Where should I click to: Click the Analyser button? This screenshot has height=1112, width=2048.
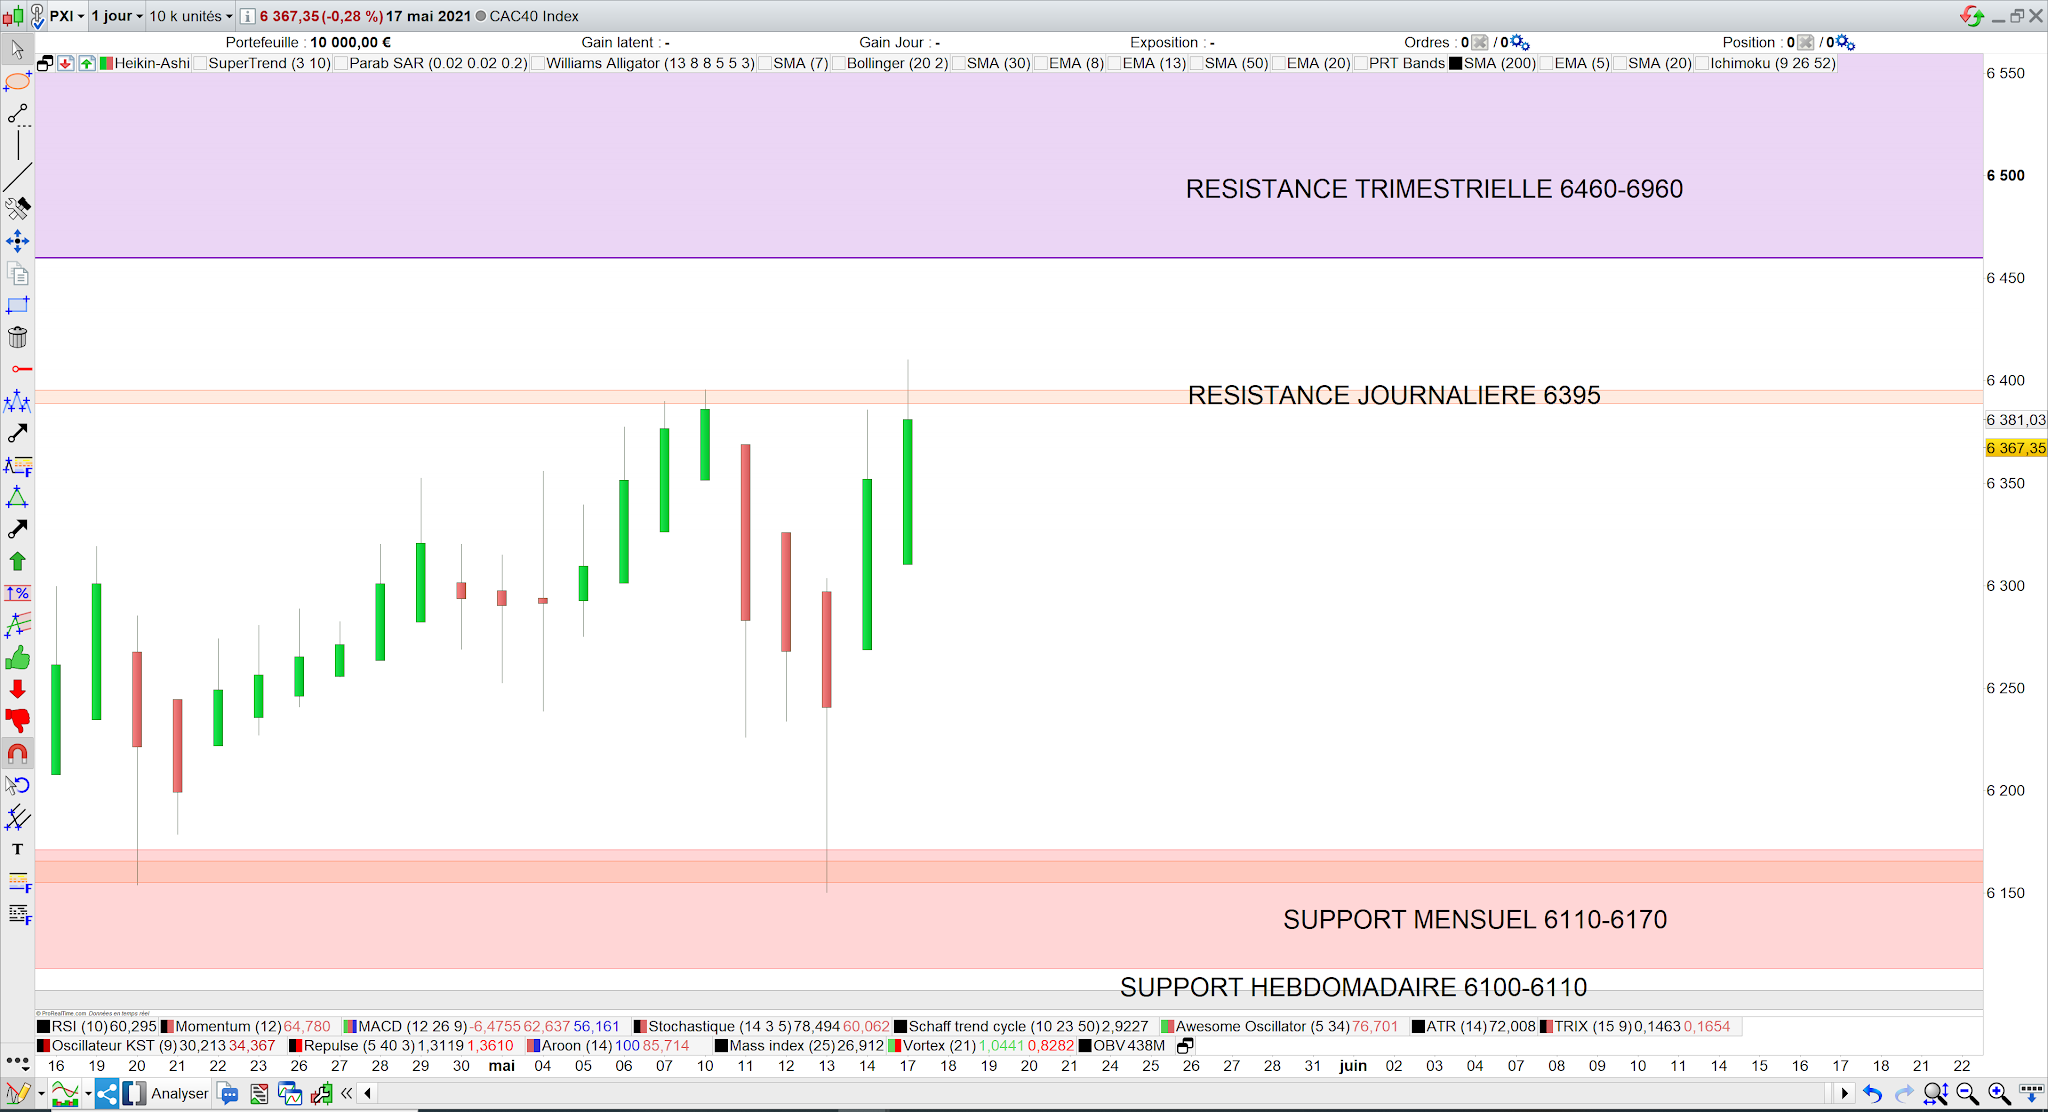(x=180, y=1094)
